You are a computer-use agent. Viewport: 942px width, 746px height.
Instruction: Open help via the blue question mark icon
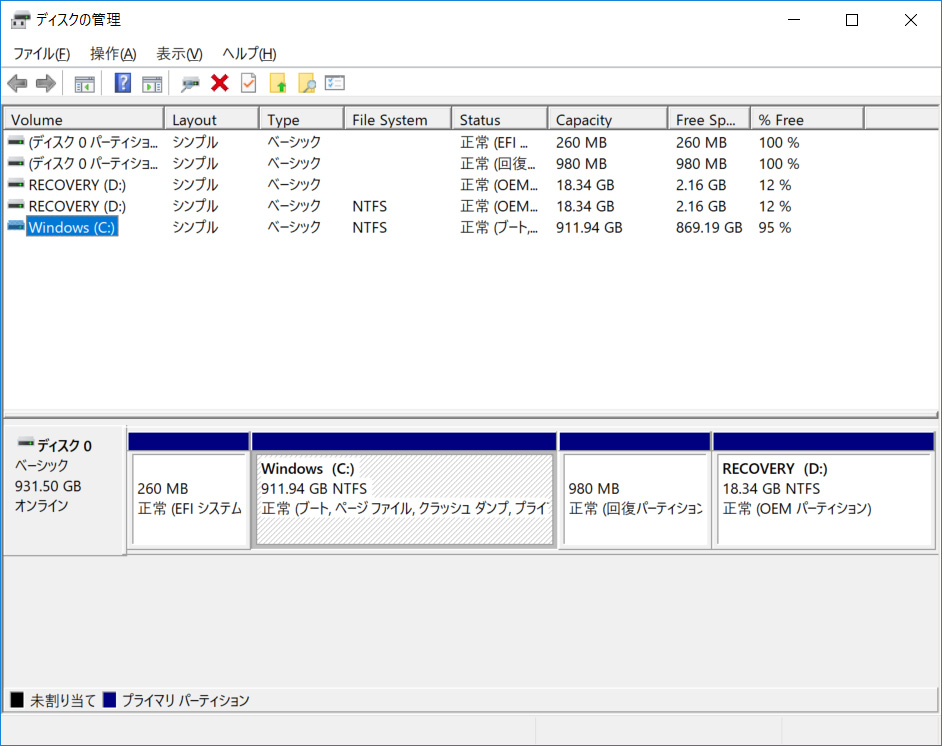click(x=123, y=83)
